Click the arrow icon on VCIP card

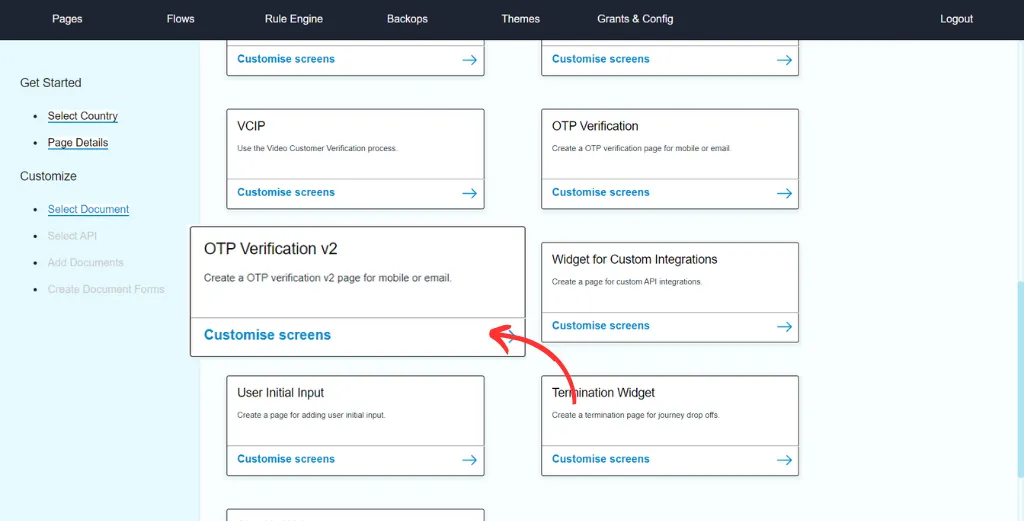click(x=470, y=193)
